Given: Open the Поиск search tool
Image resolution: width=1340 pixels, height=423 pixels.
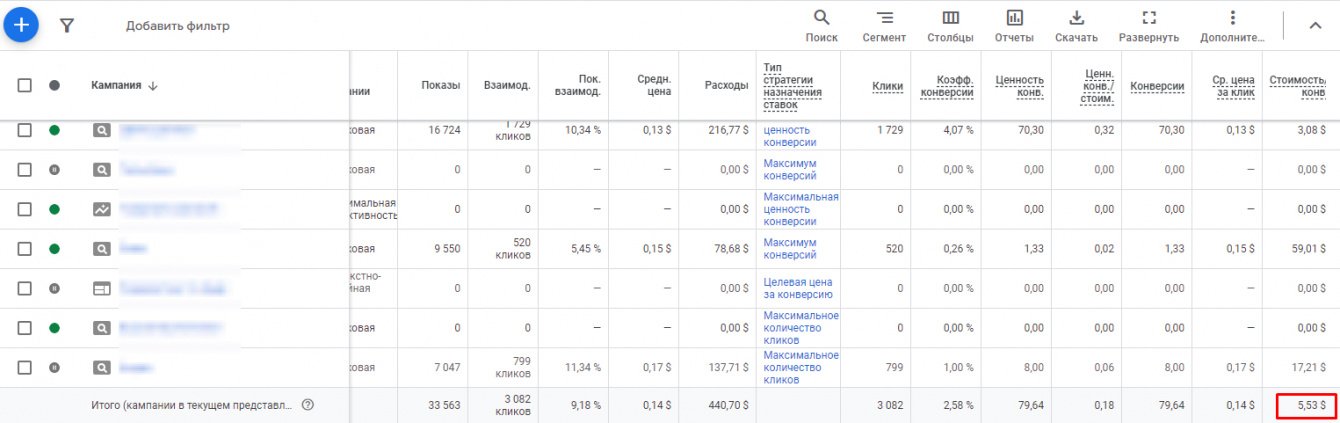Looking at the screenshot, I should [x=821, y=26].
